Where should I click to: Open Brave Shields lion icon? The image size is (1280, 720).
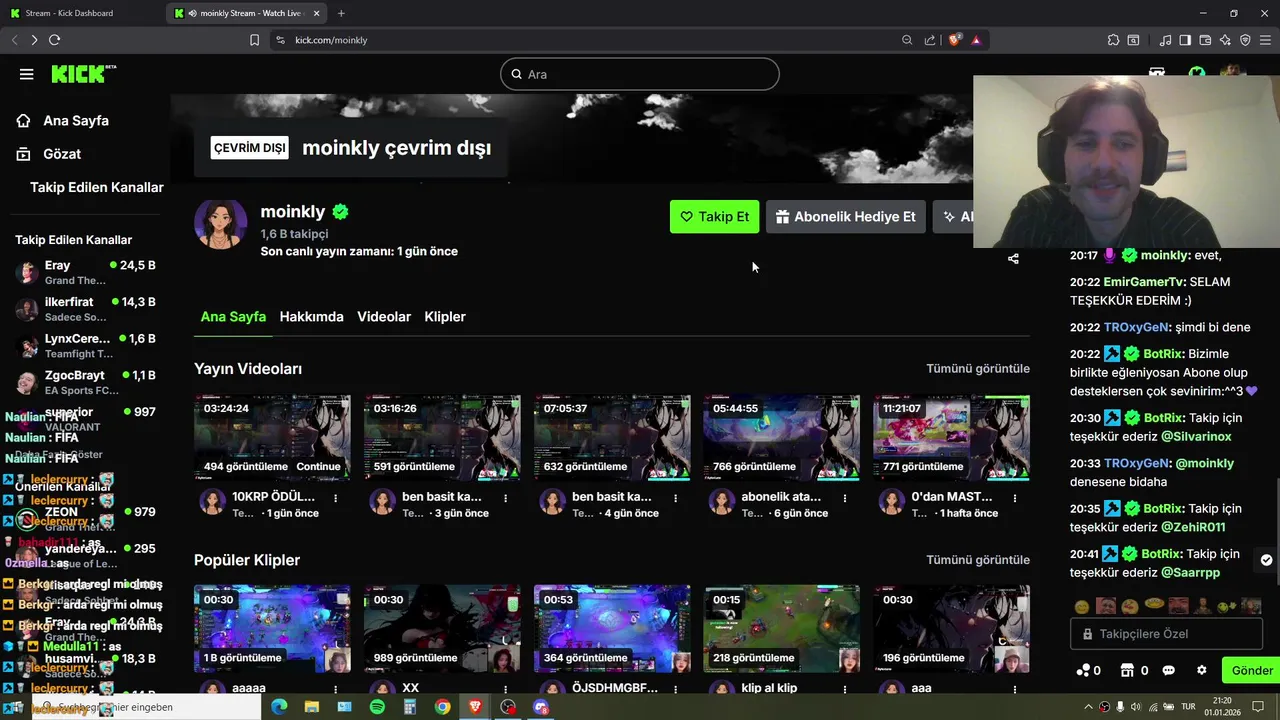(954, 40)
